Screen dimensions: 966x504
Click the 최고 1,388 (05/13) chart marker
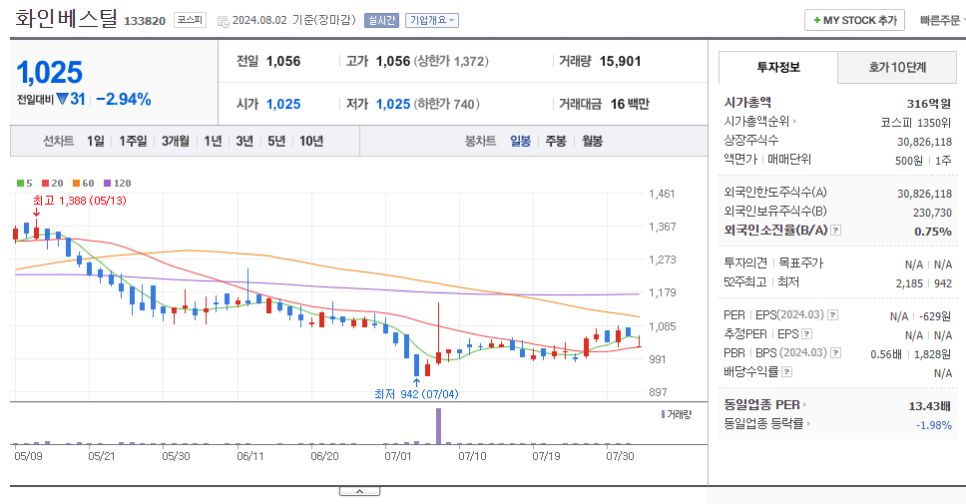click(79, 201)
